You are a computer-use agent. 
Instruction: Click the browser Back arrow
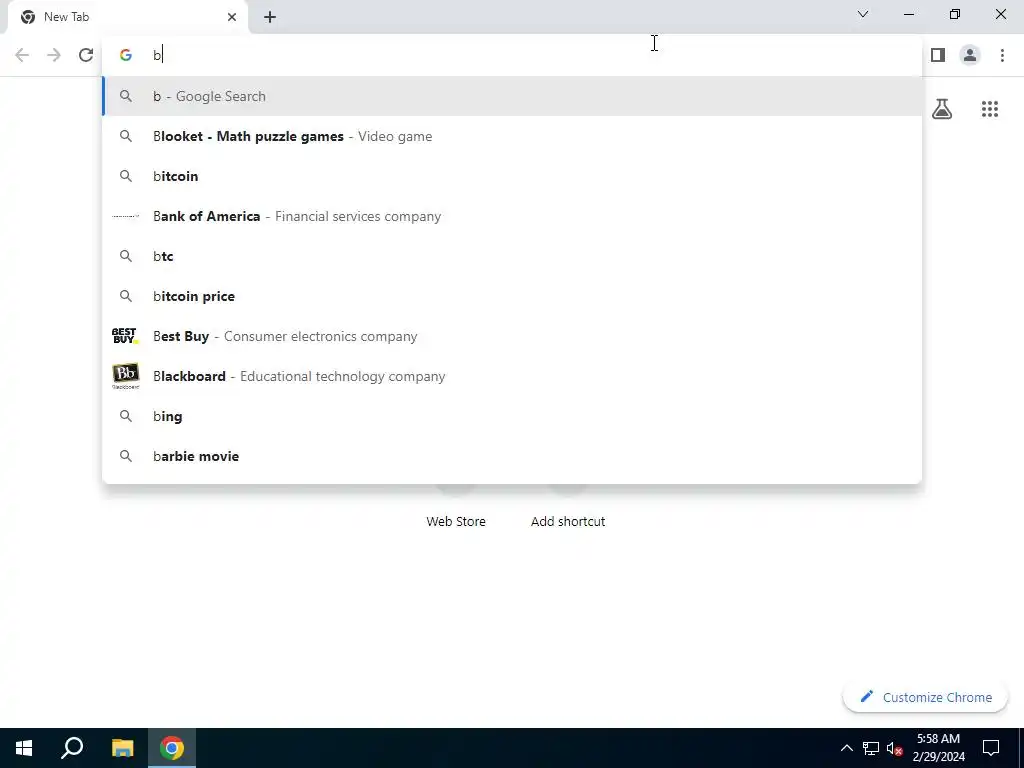coord(22,55)
